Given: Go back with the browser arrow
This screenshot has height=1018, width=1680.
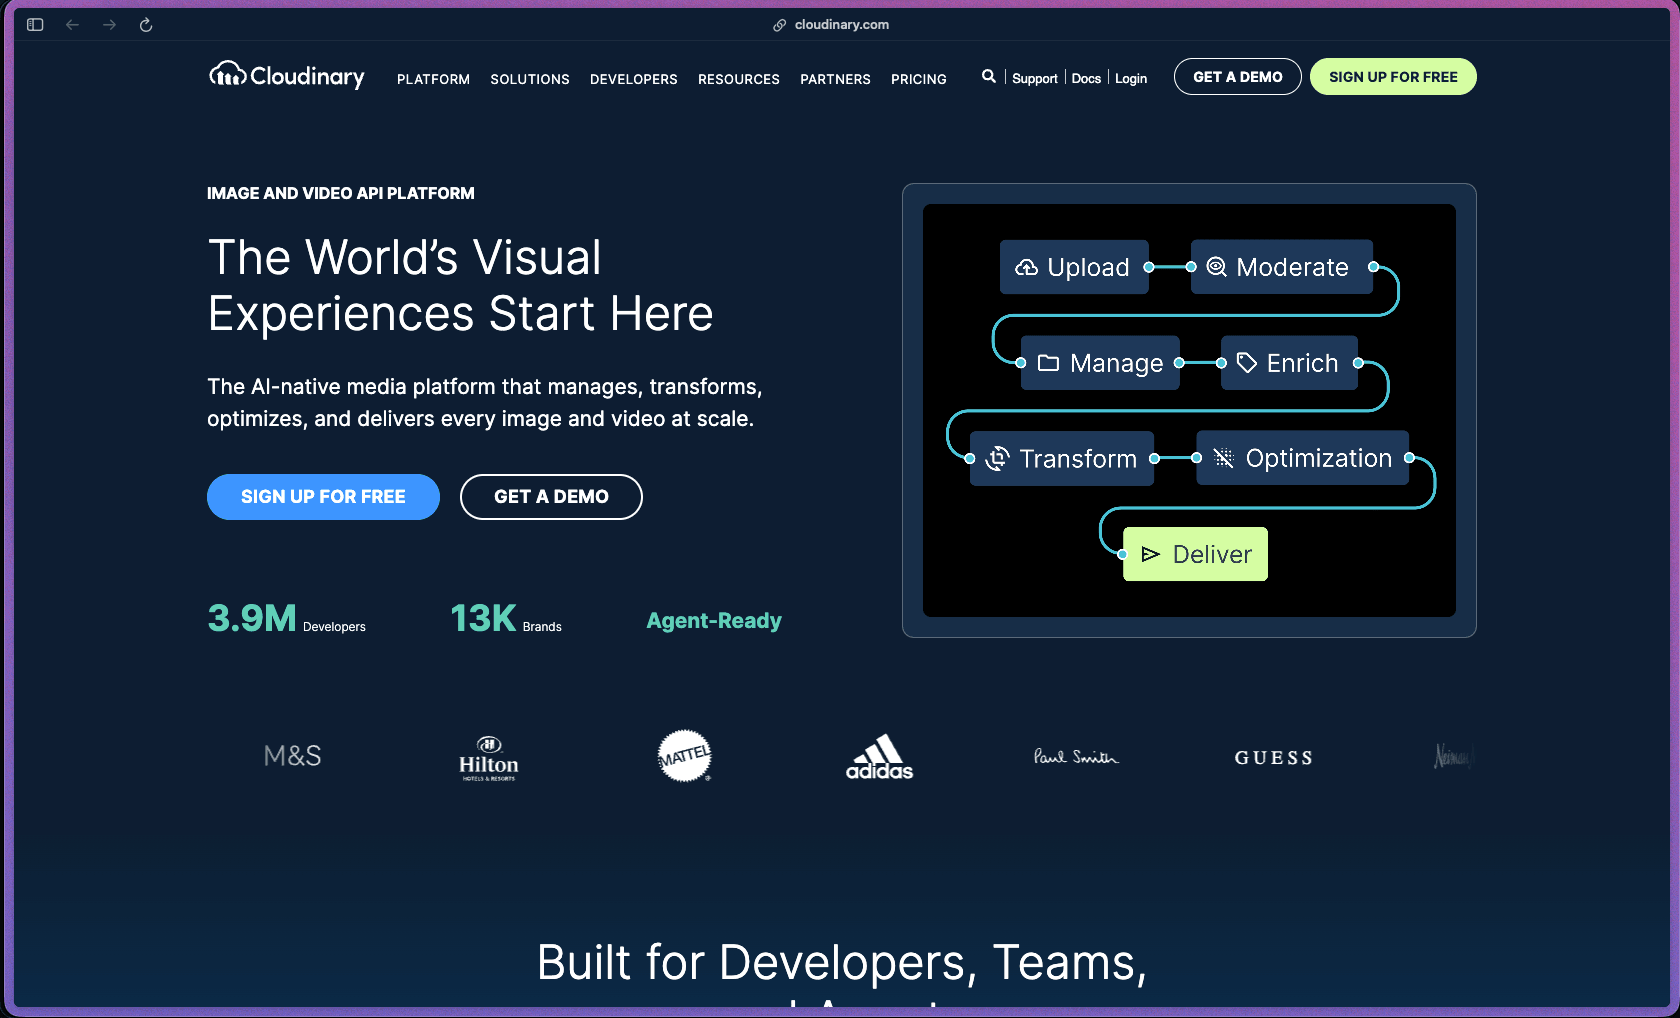Looking at the screenshot, I should pyautogui.click(x=72, y=25).
